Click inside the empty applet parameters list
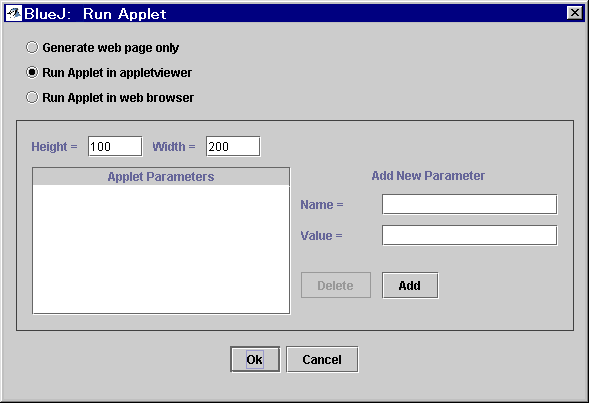Image resolution: width=589 pixels, height=403 pixels. pos(161,249)
